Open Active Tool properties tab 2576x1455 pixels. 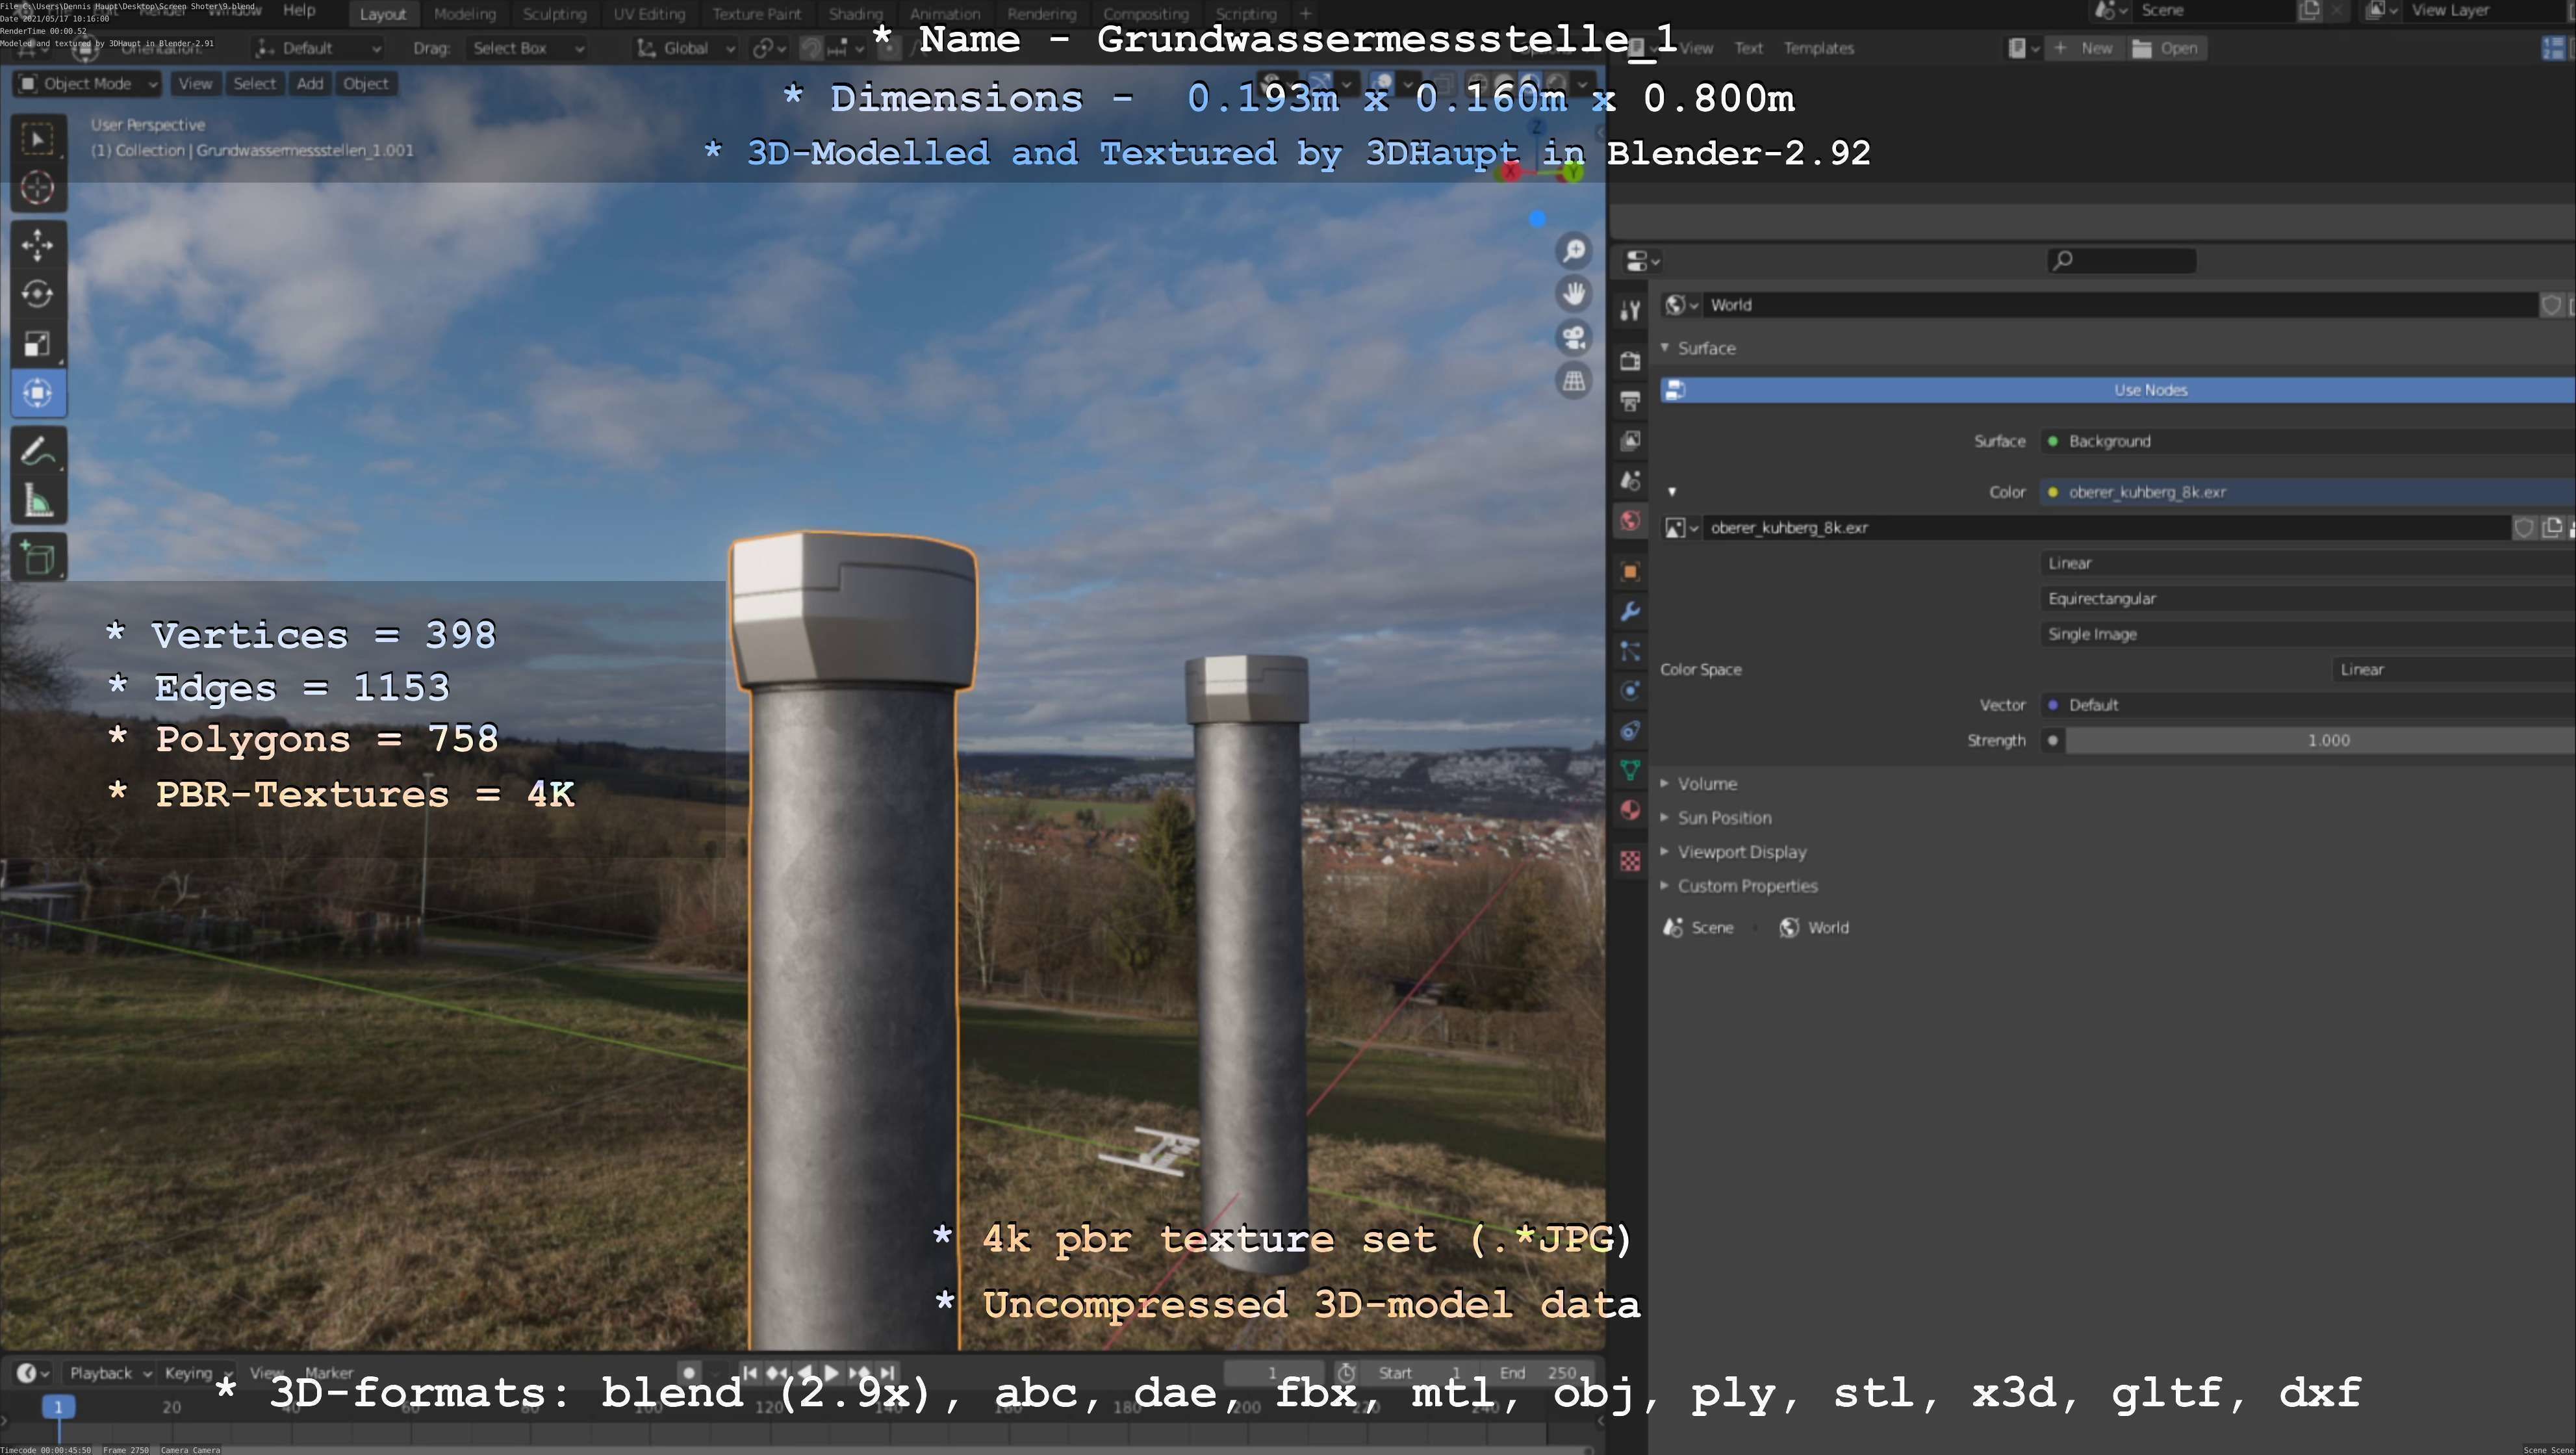(x=1630, y=311)
